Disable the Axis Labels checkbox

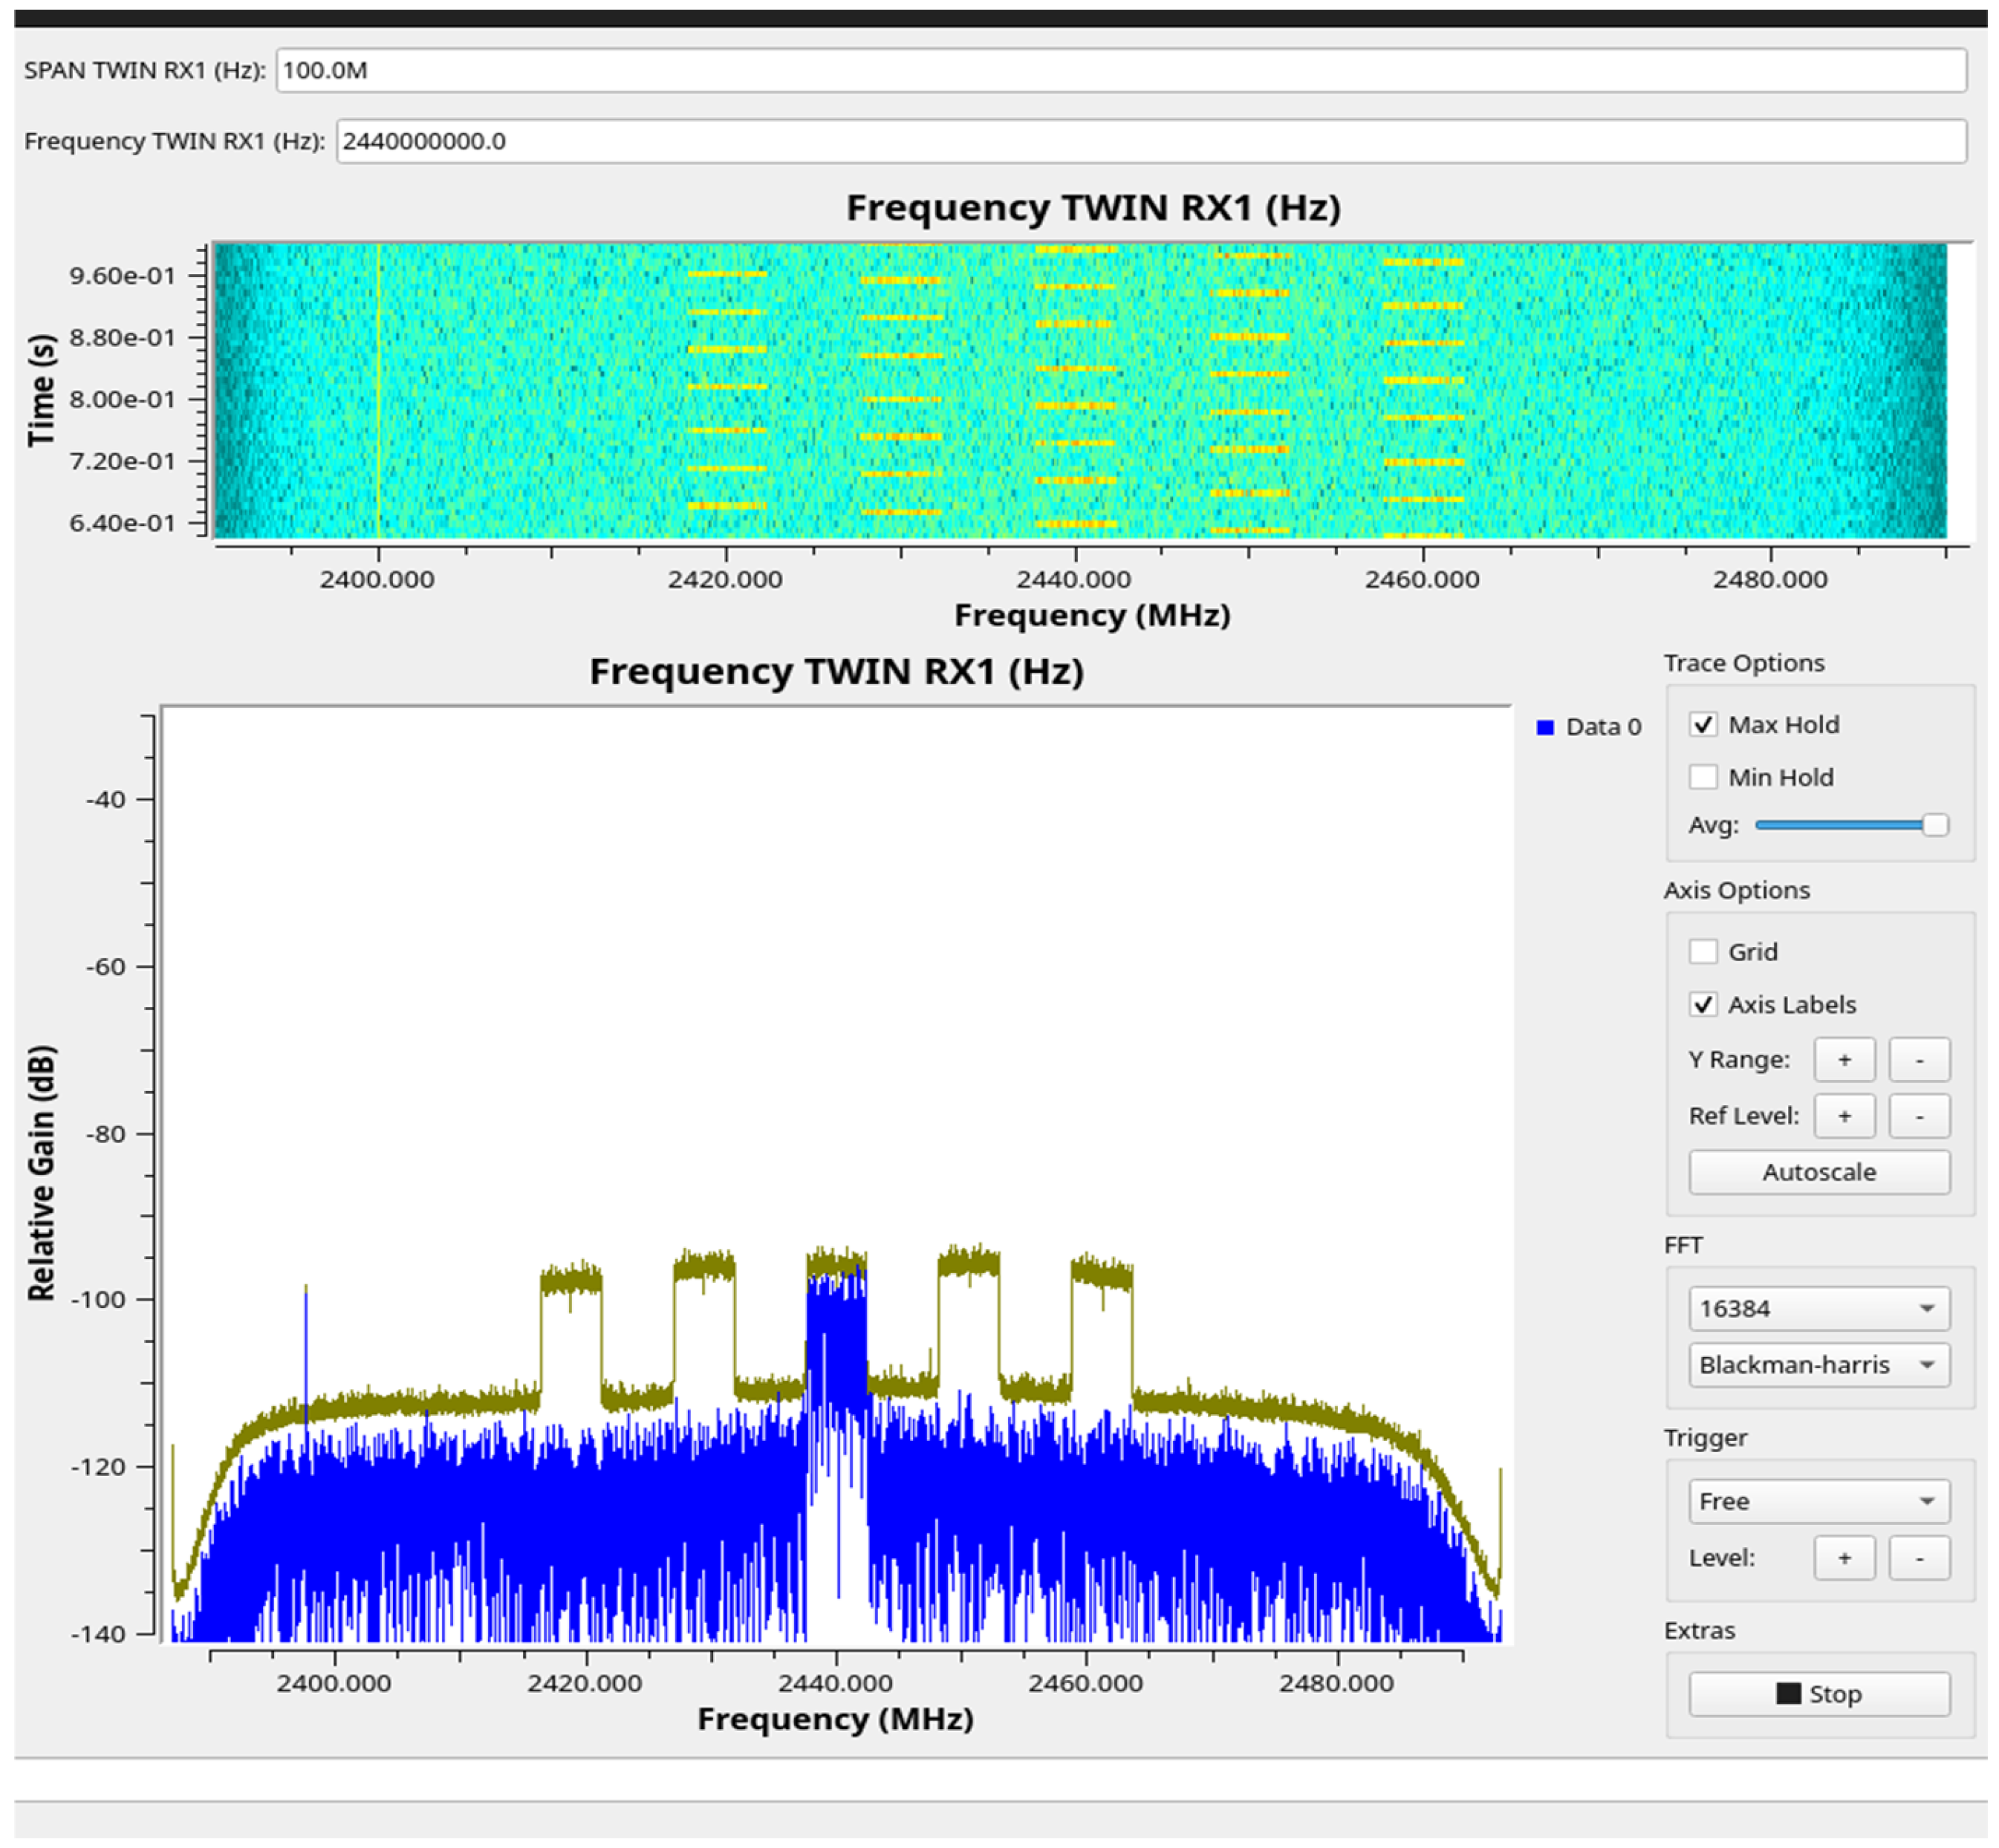(x=1702, y=1004)
